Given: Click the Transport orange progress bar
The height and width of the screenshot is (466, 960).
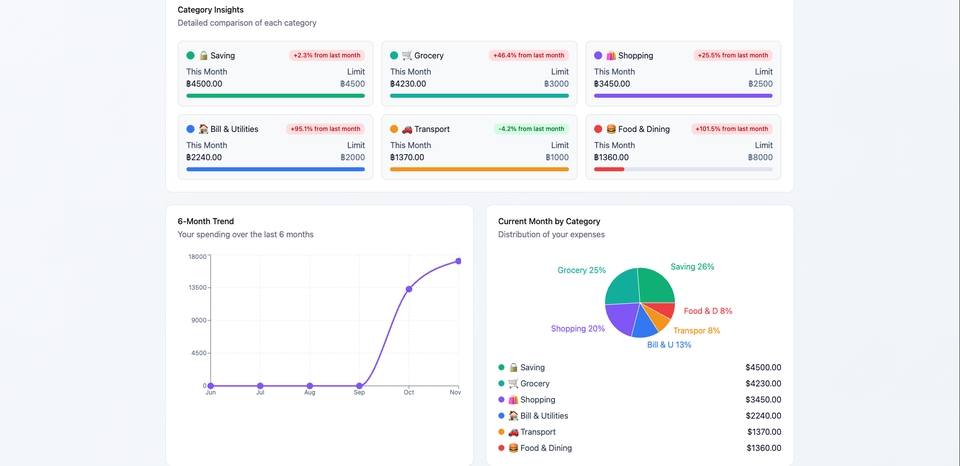Looking at the screenshot, I should 479,169.
